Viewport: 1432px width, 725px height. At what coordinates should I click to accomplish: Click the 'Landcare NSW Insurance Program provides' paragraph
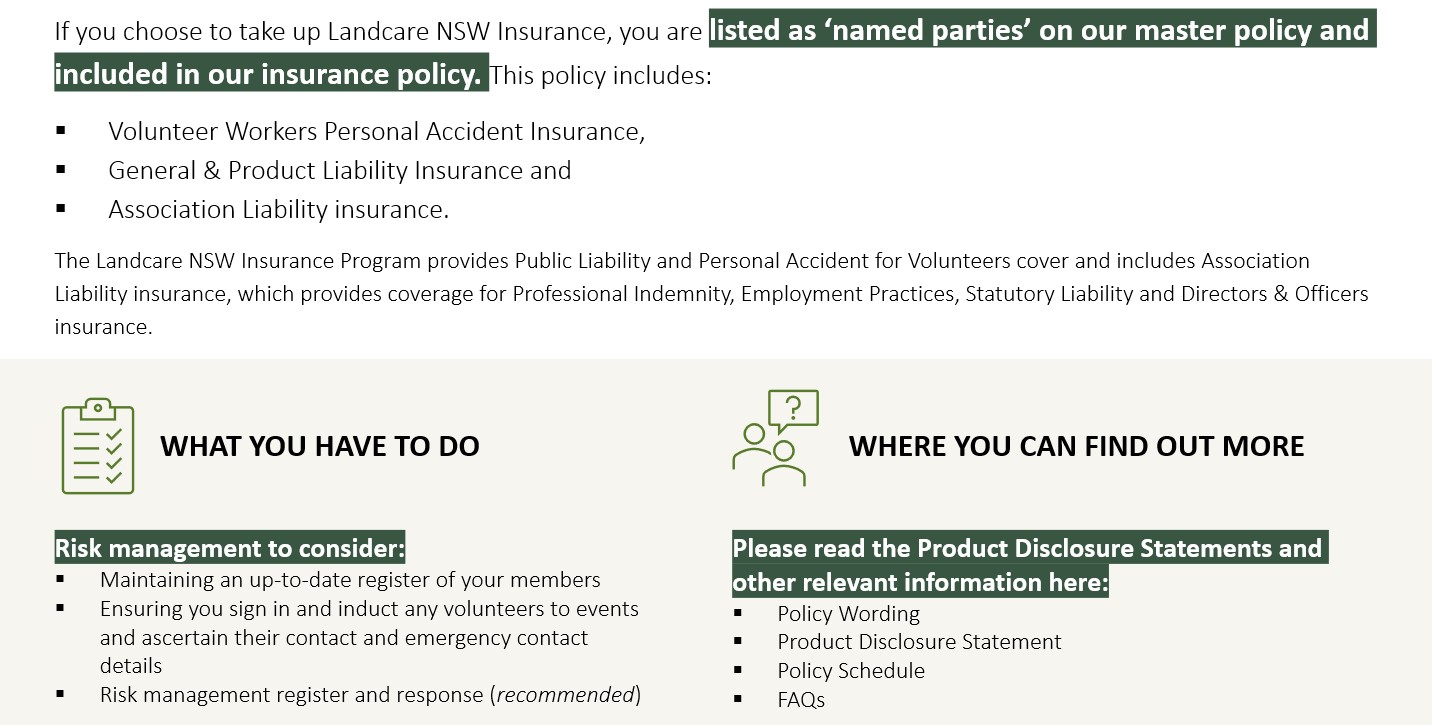(x=712, y=294)
